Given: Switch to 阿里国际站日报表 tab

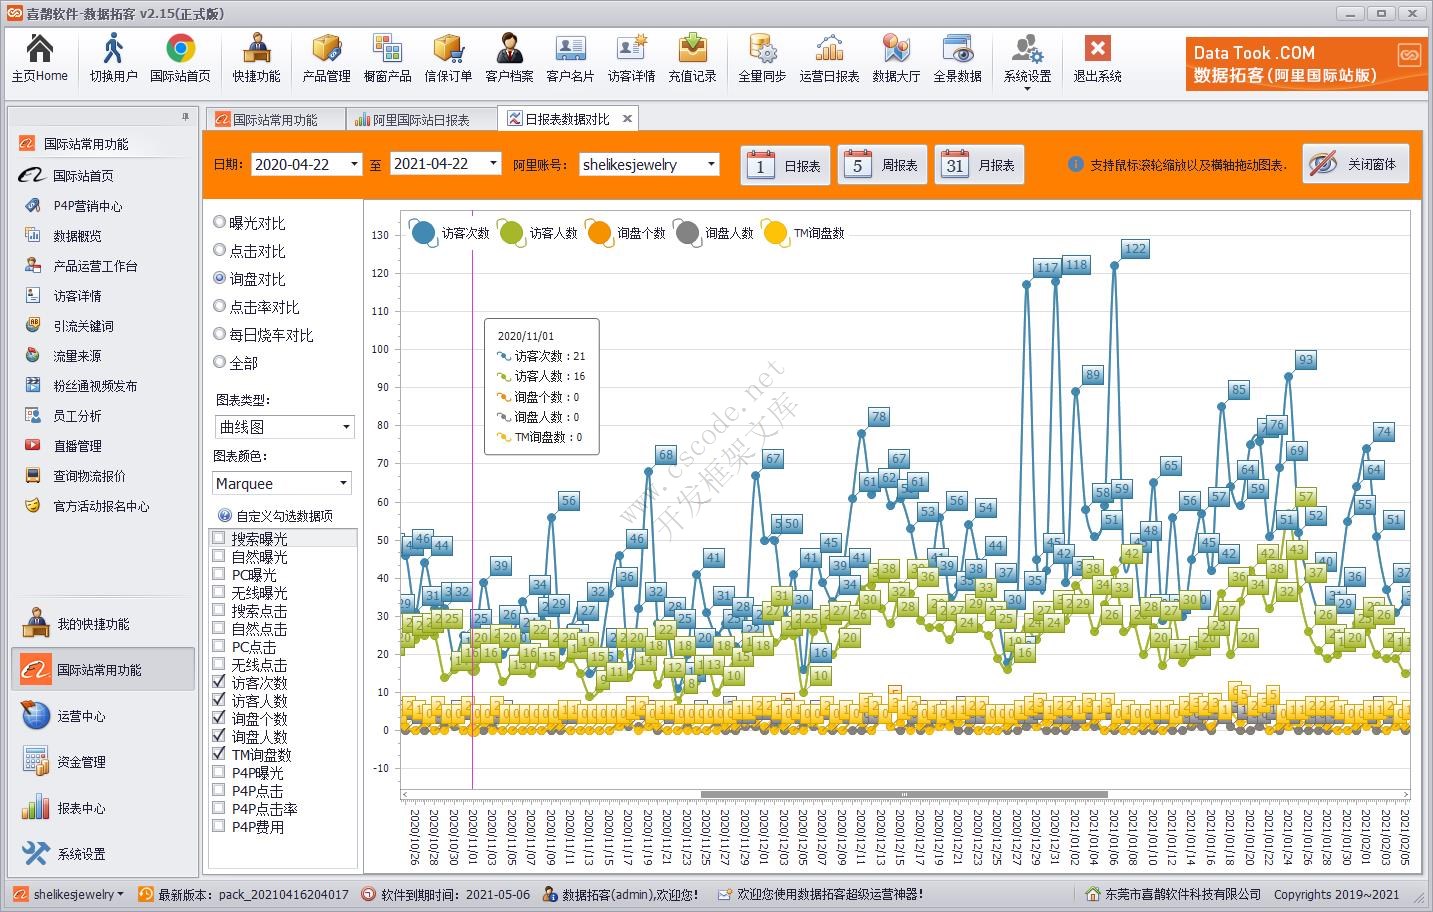Looking at the screenshot, I should 421,119.
